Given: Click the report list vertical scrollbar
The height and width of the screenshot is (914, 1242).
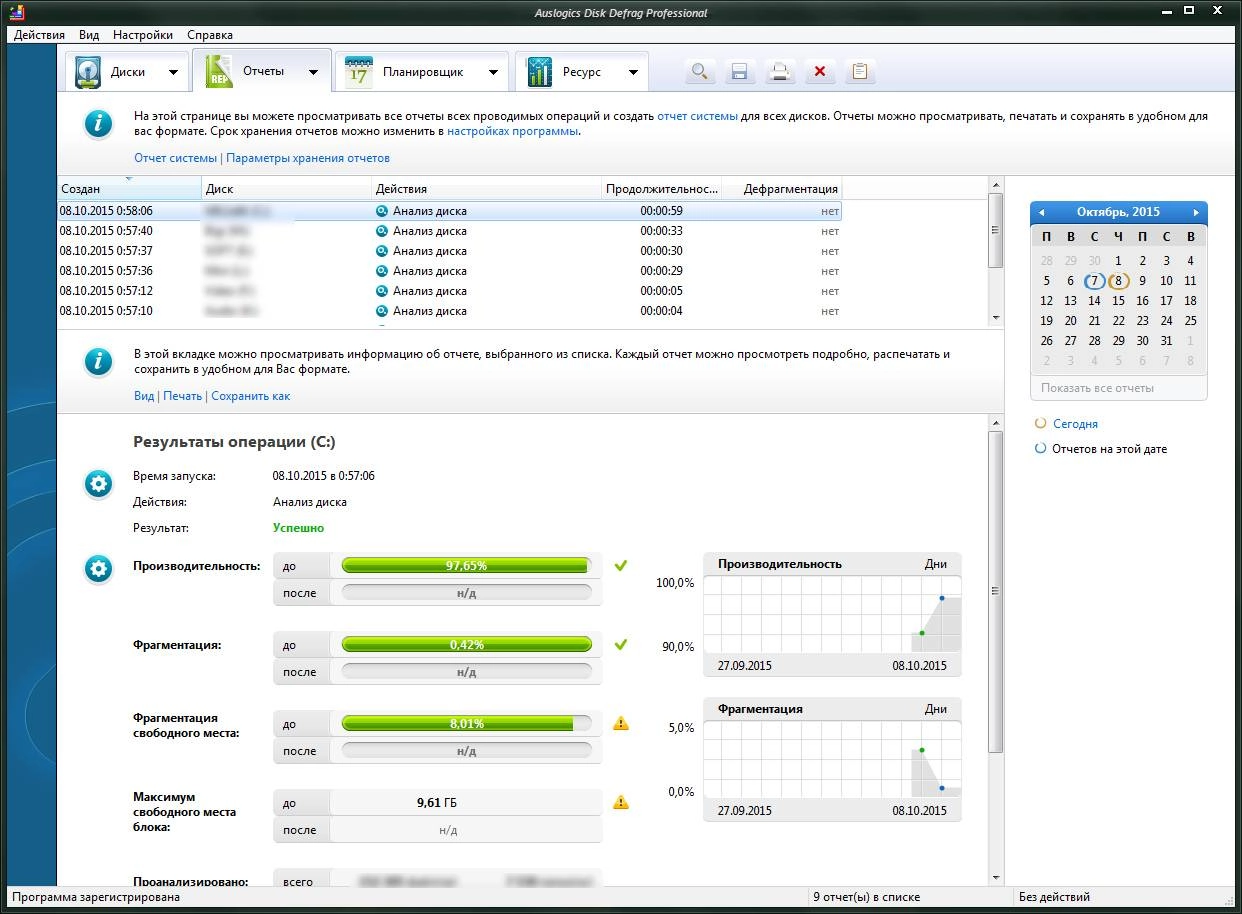Looking at the screenshot, I should pos(995,251).
